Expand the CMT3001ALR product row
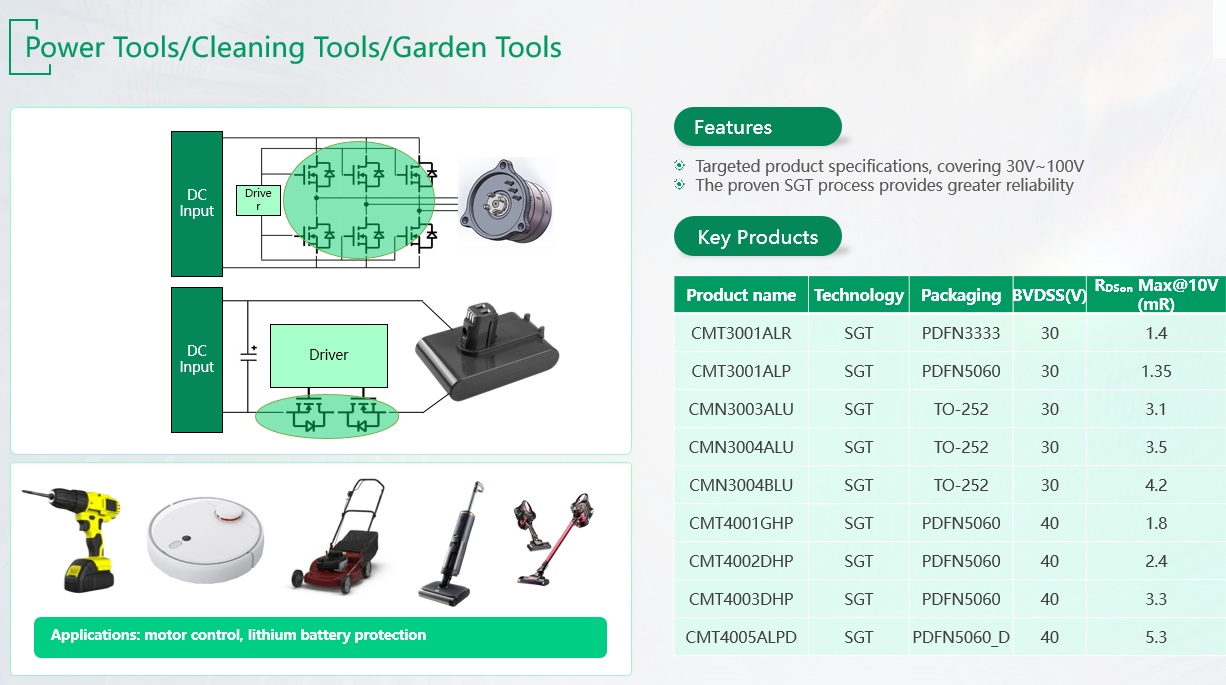The height and width of the screenshot is (685, 1226). click(x=741, y=333)
